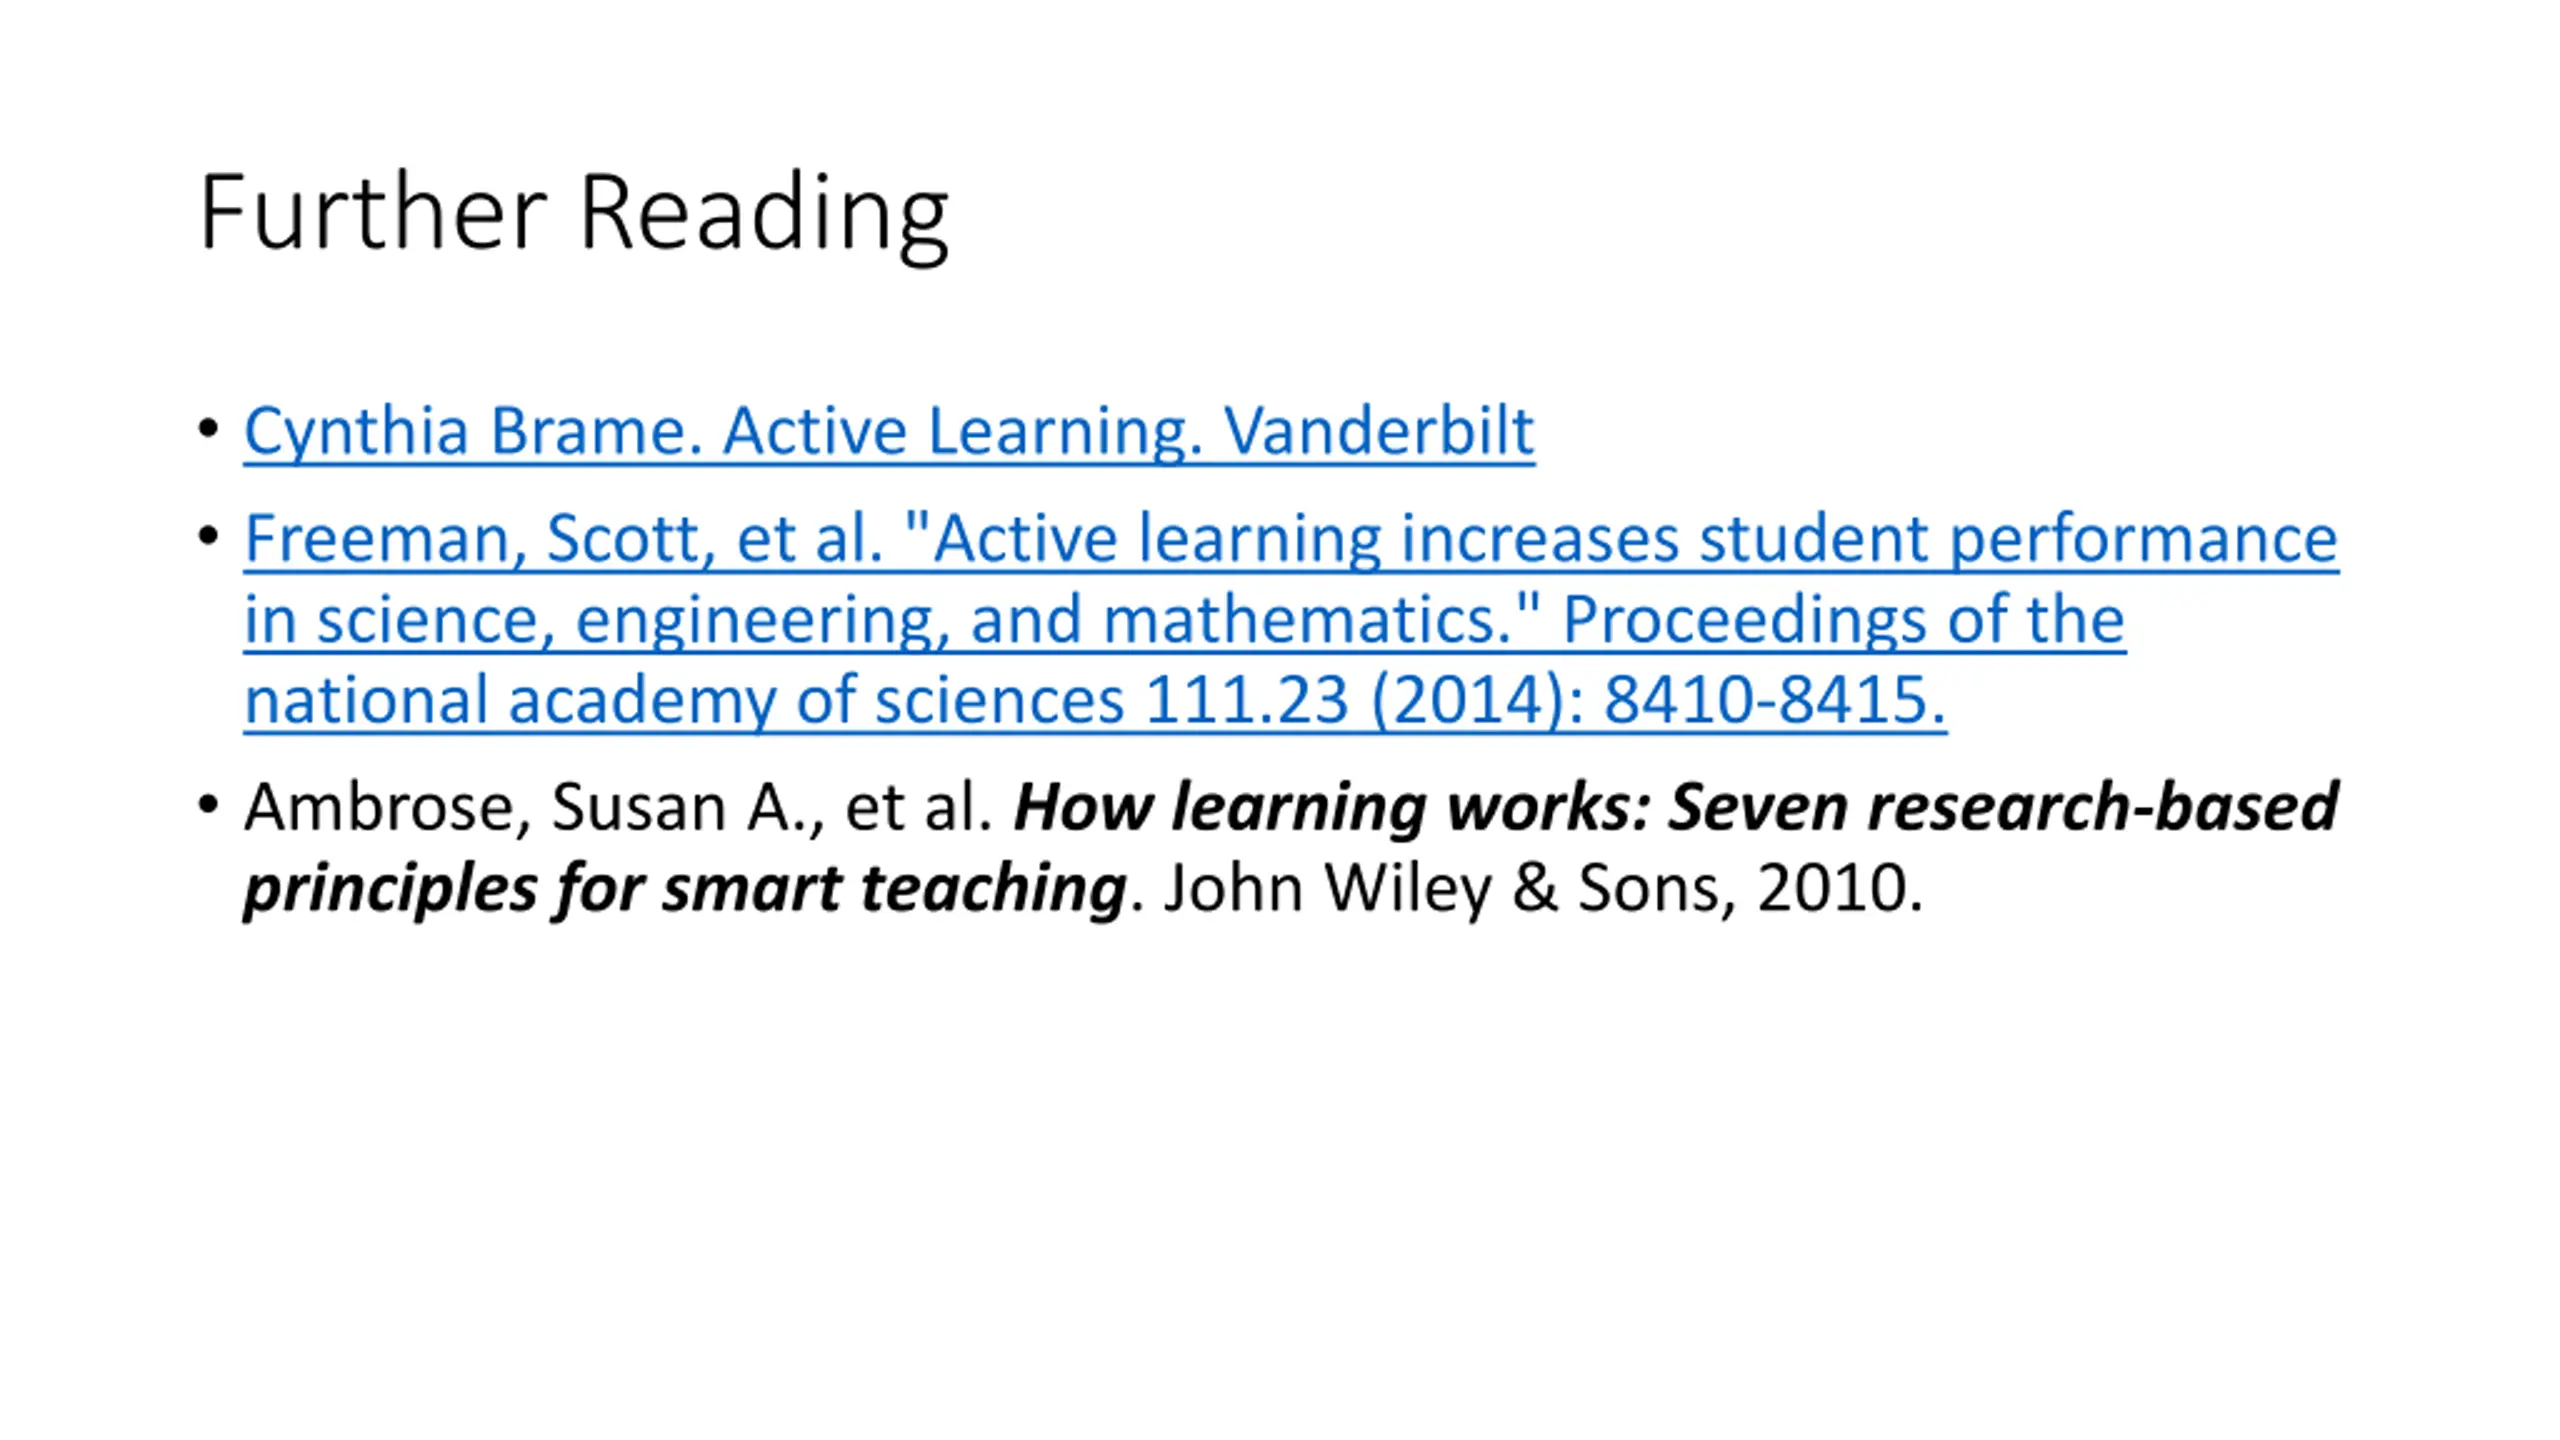Click the word "Reading" in the title
This screenshot has height=1440, width=2560.
coord(764,215)
